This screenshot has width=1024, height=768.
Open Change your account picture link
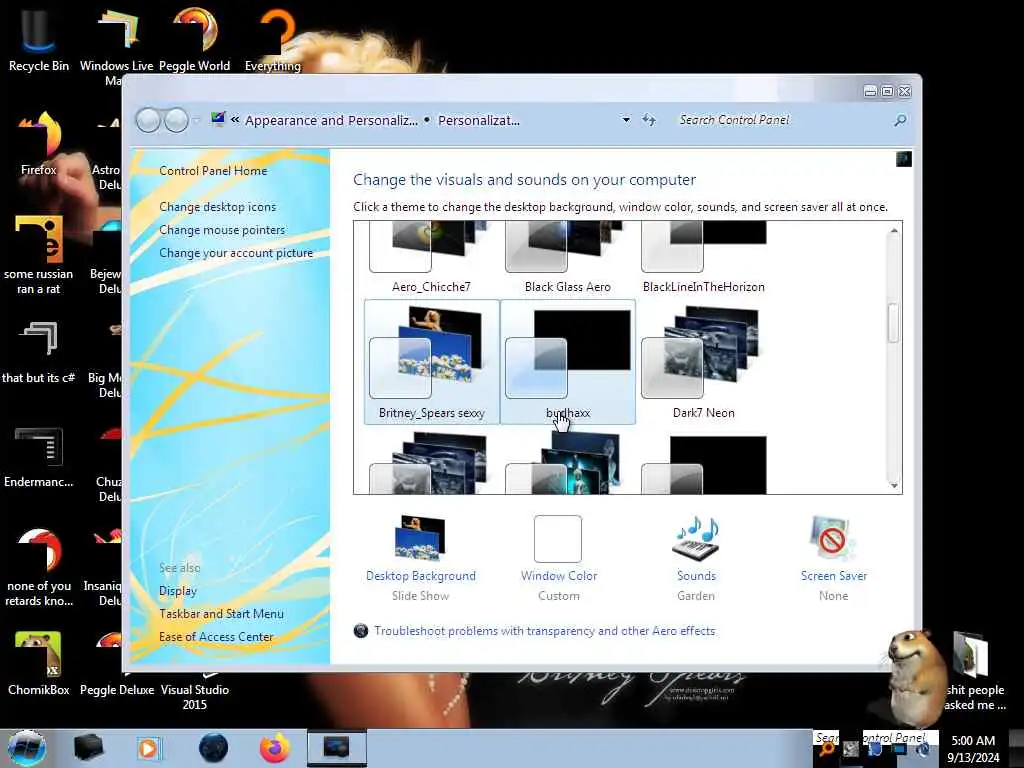(236, 253)
